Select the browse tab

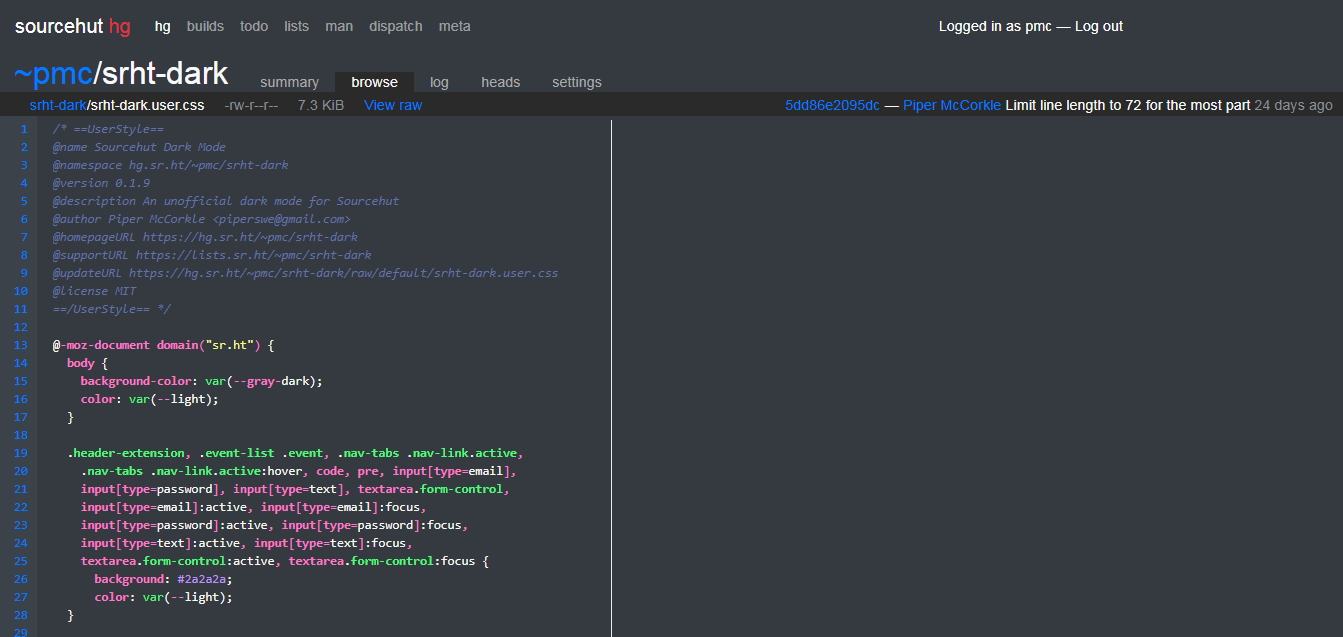pos(374,82)
